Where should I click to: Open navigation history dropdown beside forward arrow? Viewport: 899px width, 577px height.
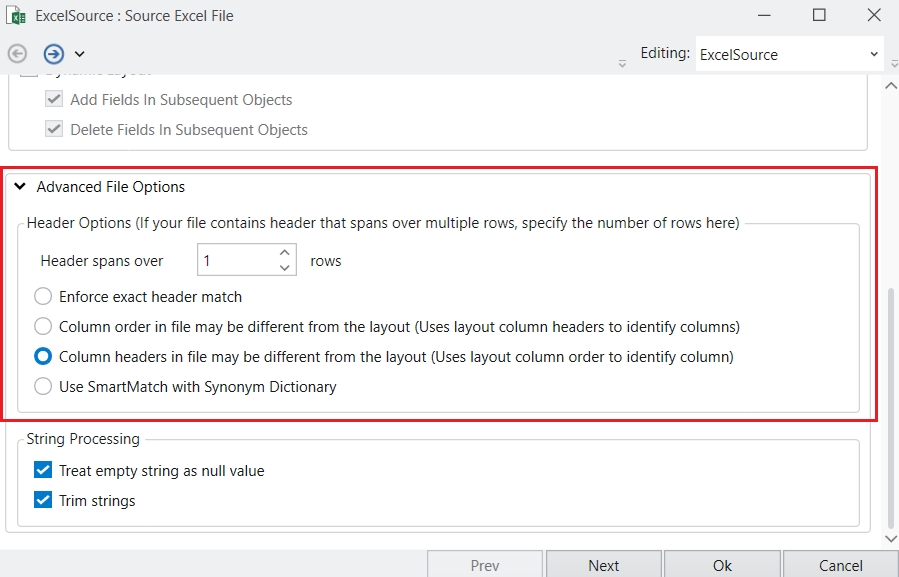(80, 54)
